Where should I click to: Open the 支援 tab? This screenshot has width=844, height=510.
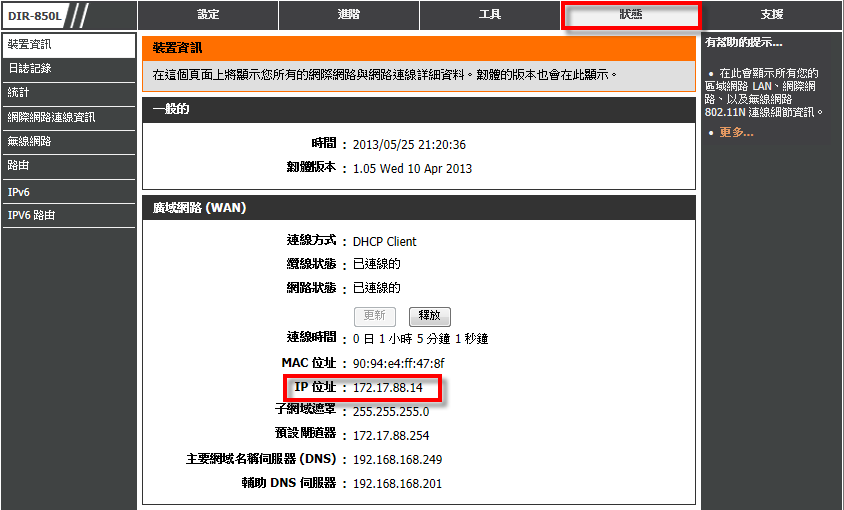tap(771, 15)
